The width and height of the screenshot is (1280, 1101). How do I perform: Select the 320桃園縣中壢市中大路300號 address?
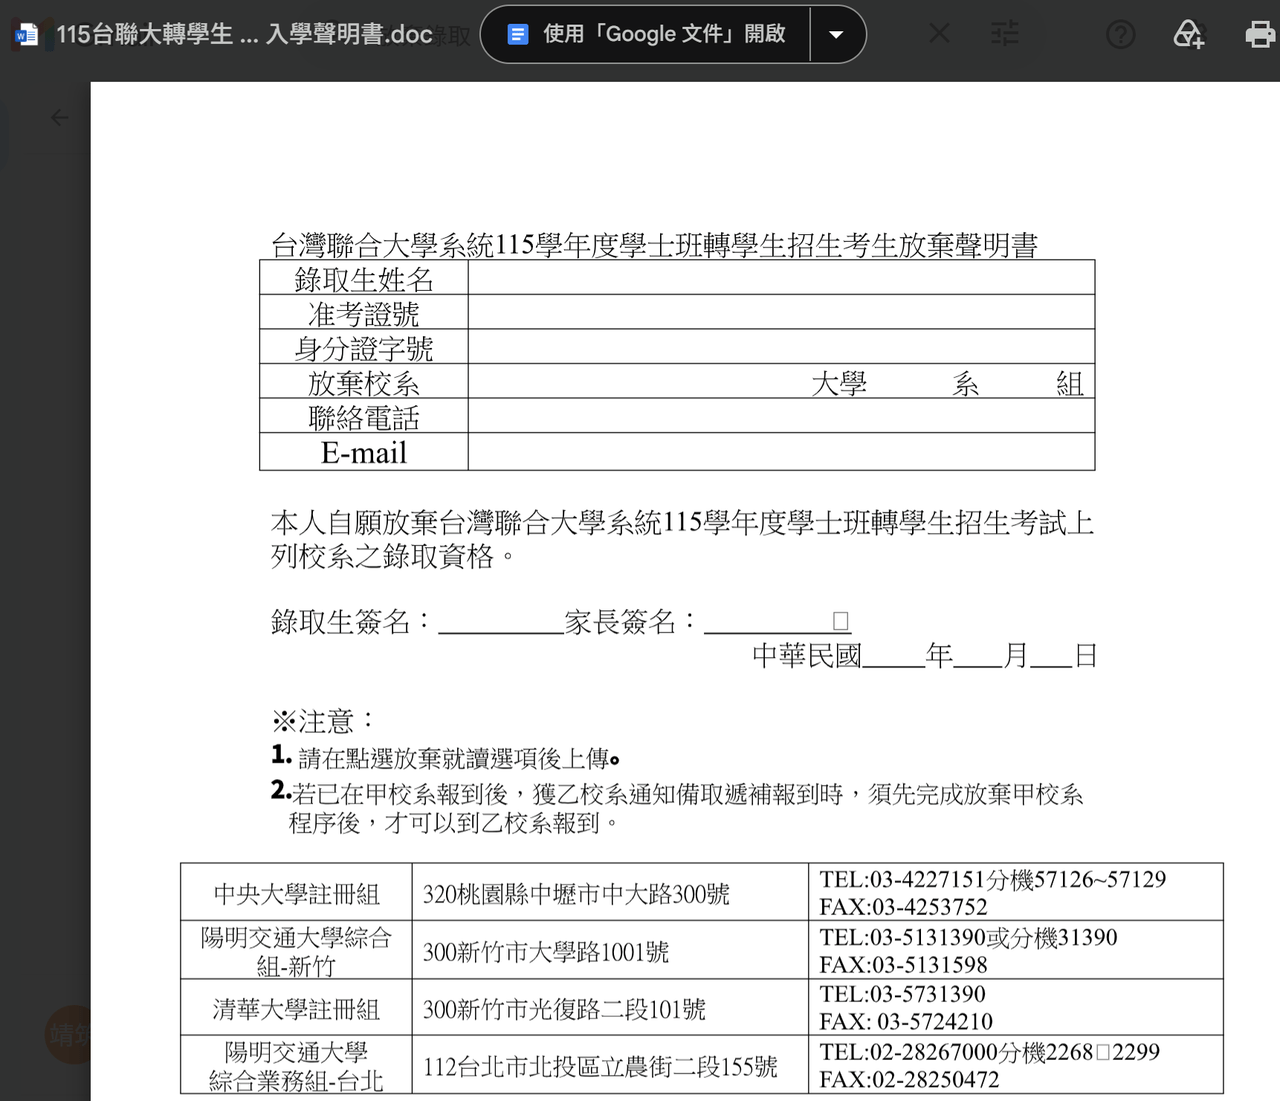(x=576, y=893)
